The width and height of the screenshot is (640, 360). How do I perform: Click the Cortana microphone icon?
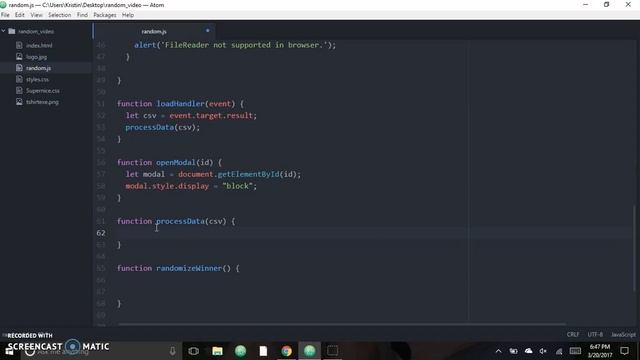[173, 351]
